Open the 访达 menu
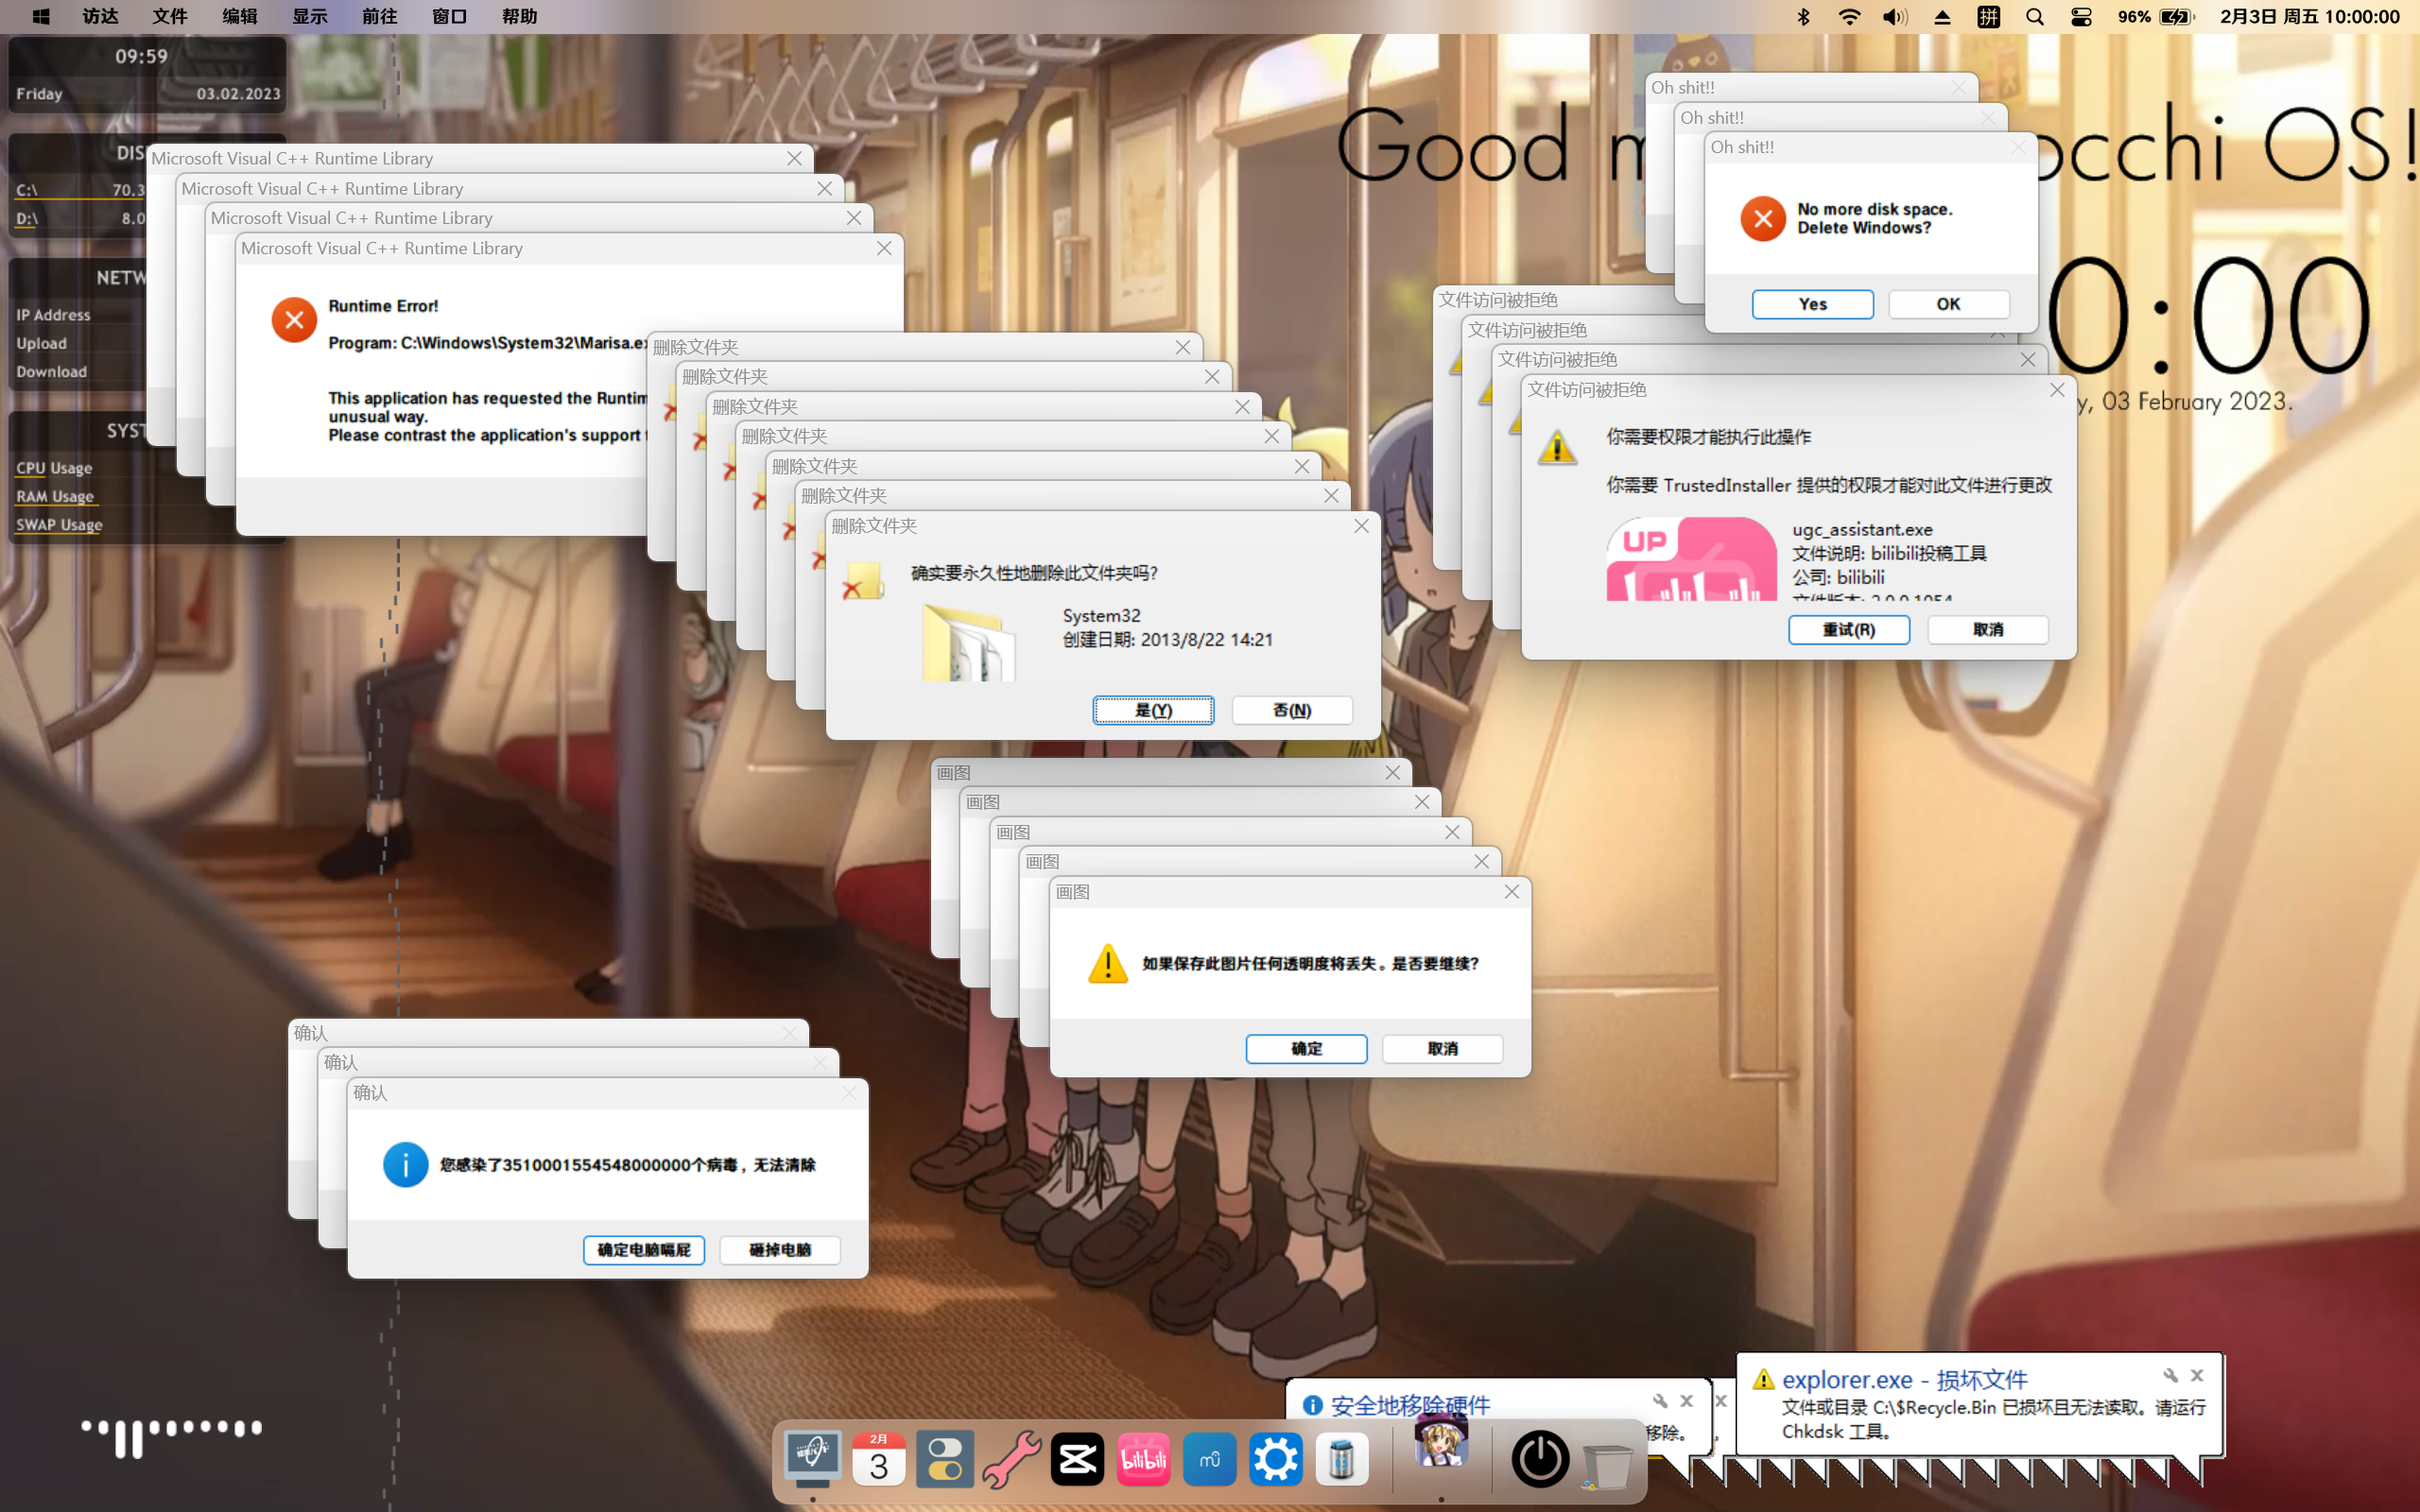2420x1512 pixels. click(x=101, y=17)
